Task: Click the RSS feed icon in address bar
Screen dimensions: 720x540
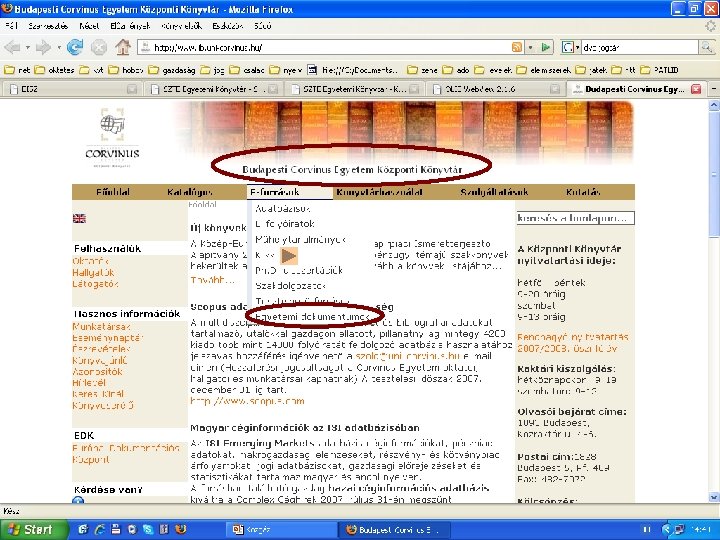Action: click(x=517, y=47)
